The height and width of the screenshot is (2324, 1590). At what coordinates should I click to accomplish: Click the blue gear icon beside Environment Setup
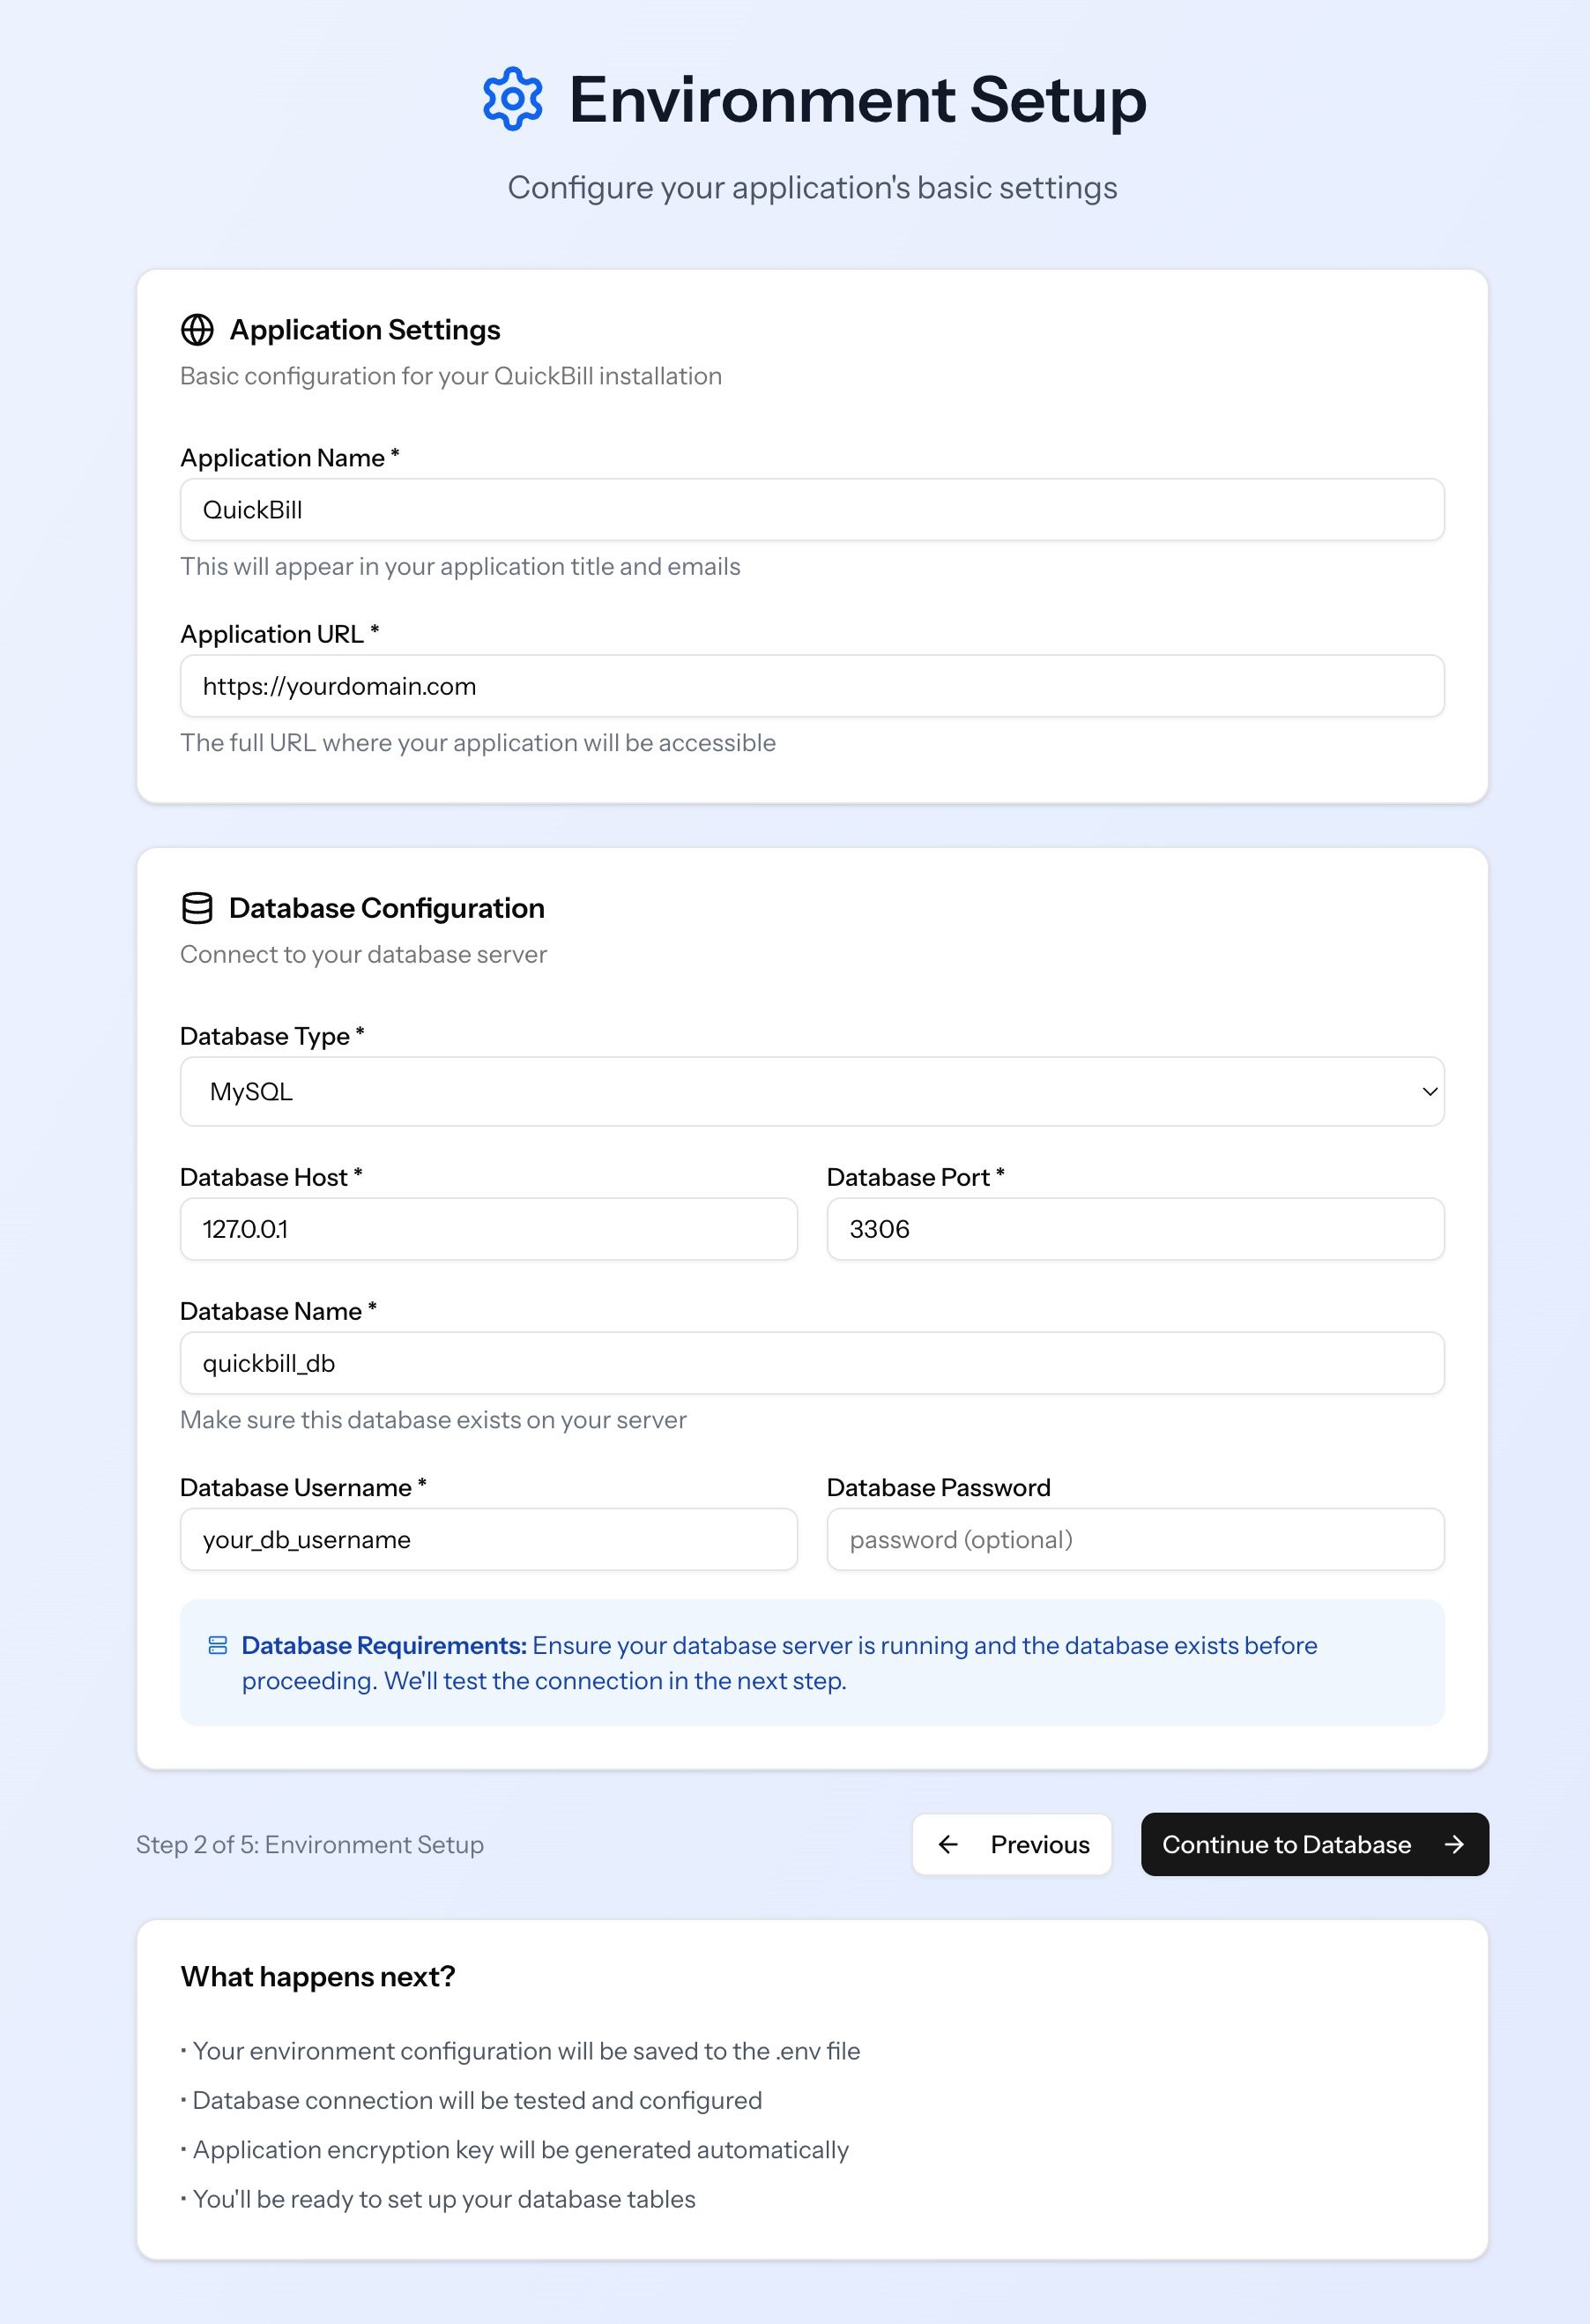click(512, 99)
